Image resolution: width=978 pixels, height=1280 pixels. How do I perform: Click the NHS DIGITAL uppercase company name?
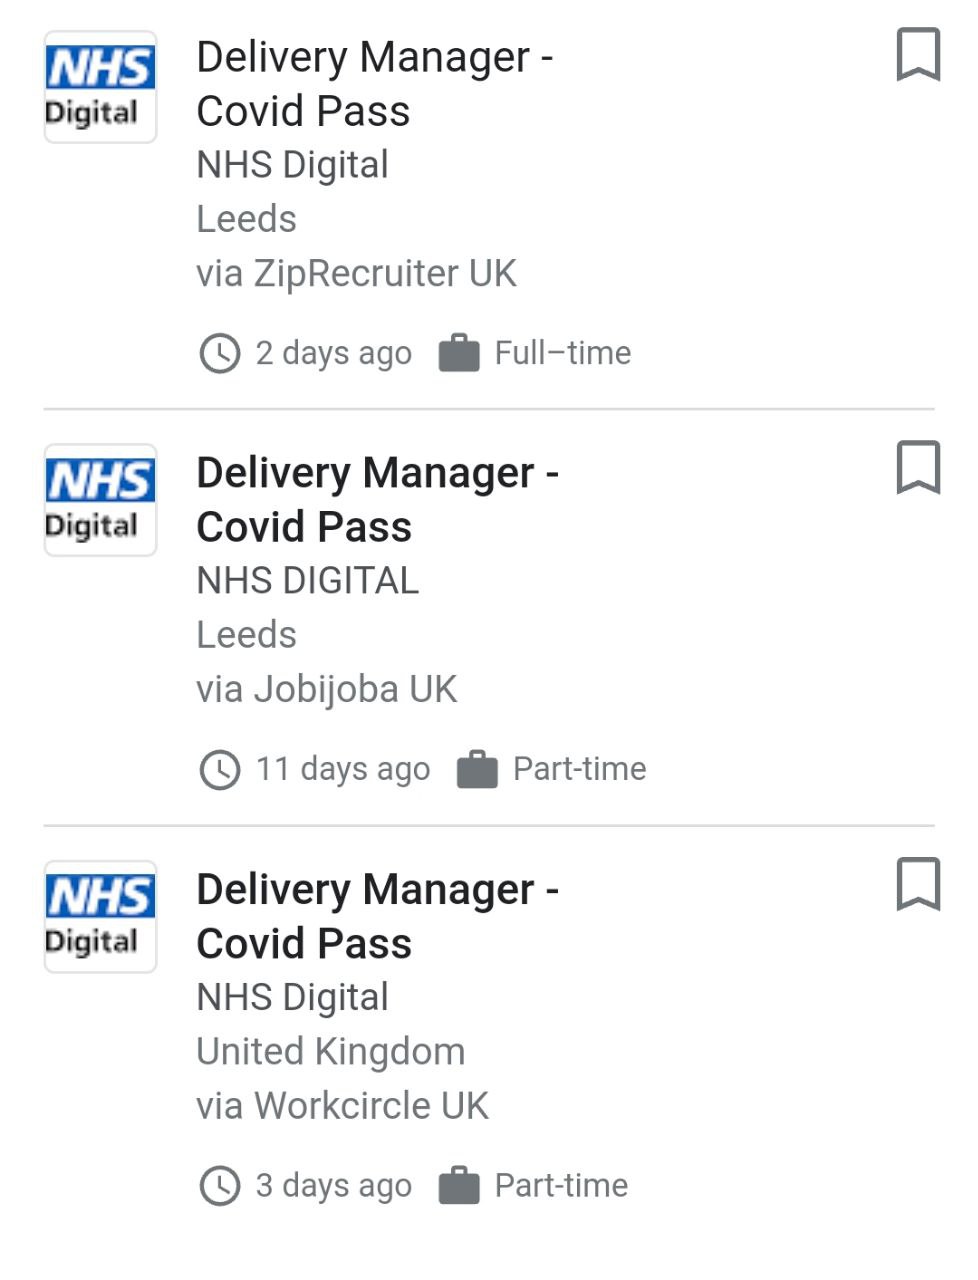[307, 581]
